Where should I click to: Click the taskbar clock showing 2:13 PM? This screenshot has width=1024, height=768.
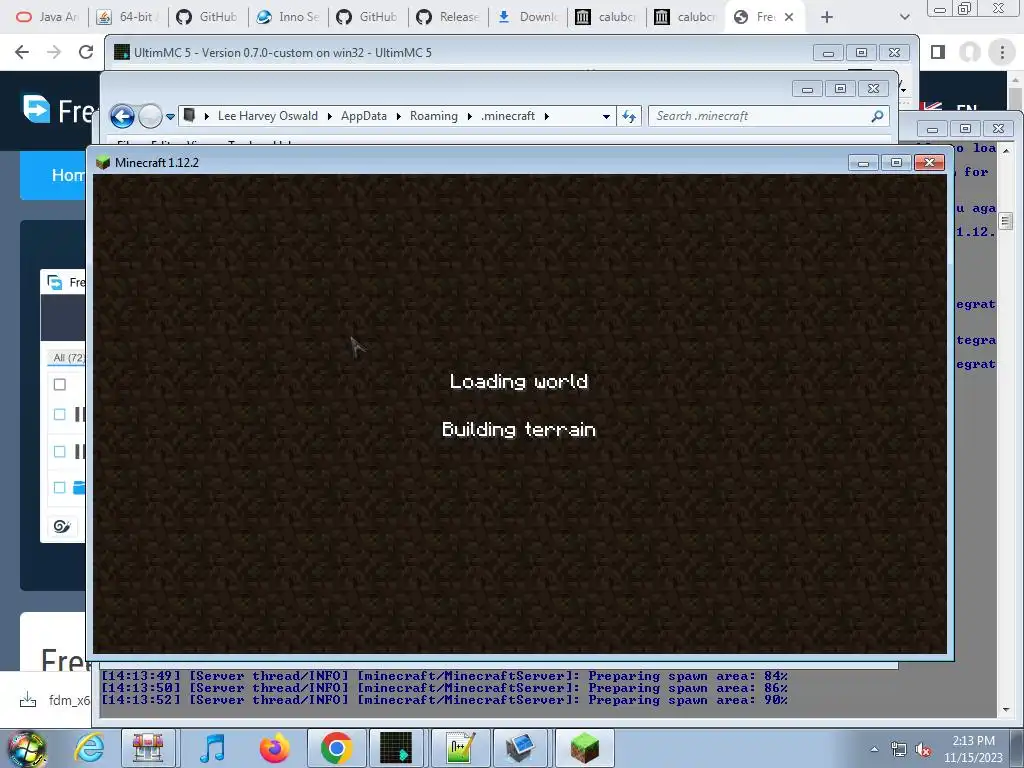click(973, 749)
